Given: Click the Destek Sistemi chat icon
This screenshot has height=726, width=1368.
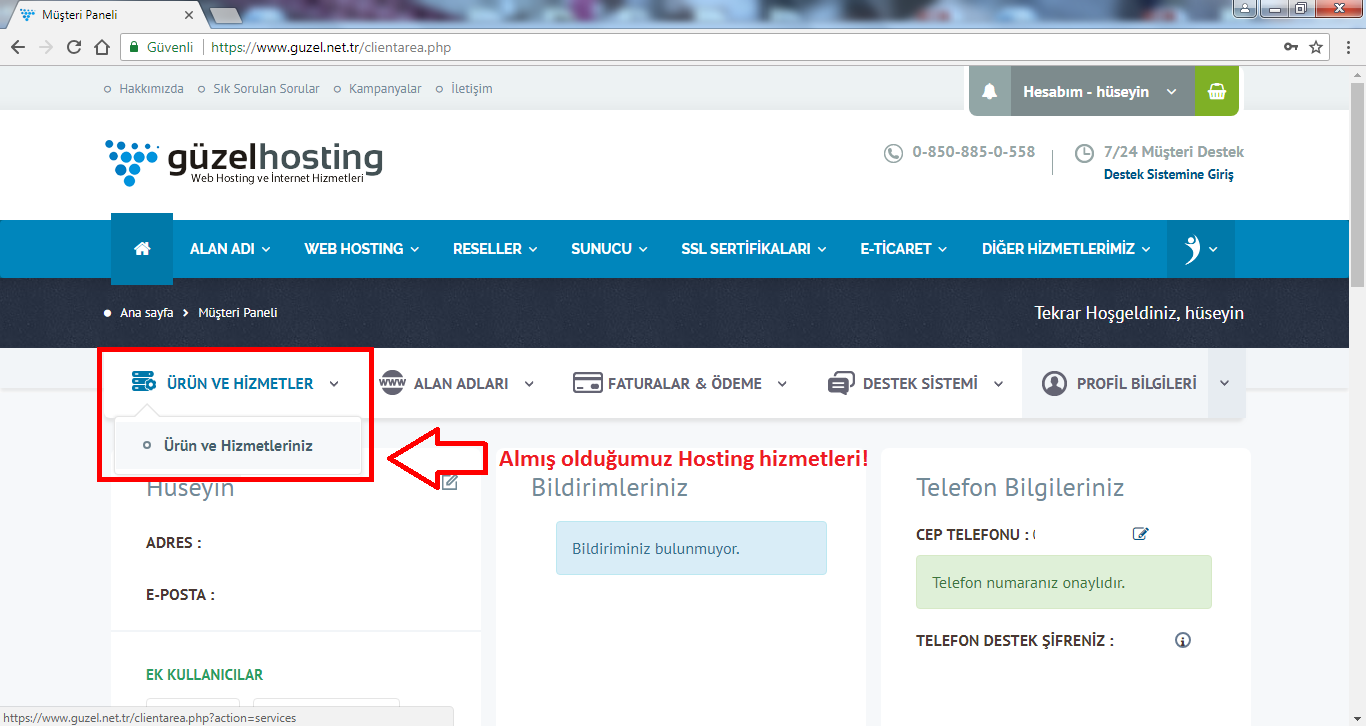Looking at the screenshot, I should pyautogui.click(x=841, y=383).
